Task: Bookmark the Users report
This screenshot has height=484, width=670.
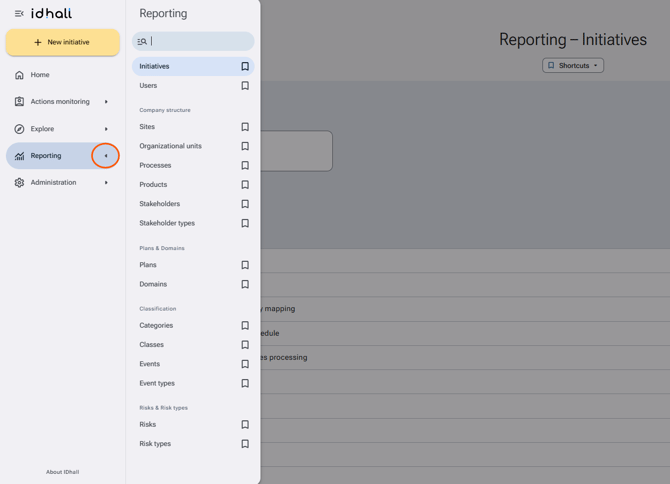Action: (245, 86)
